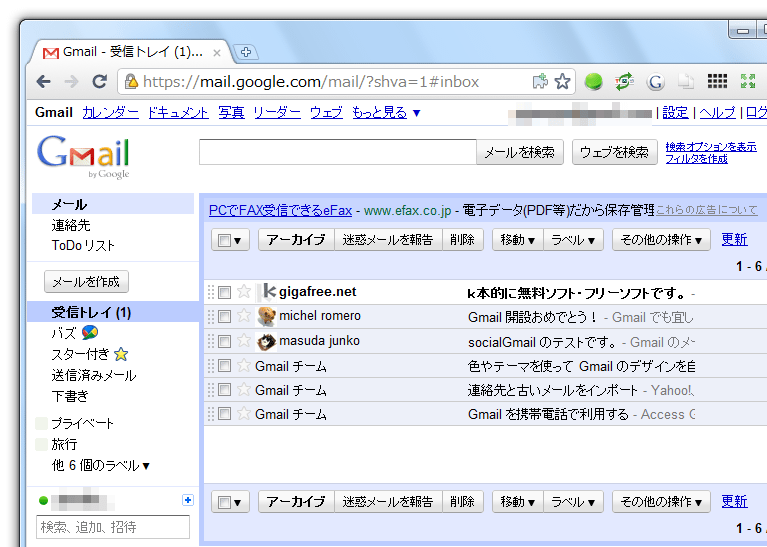The height and width of the screenshot is (547, 767).
Task: Click the browser back arrow button
Action: (x=44, y=82)
